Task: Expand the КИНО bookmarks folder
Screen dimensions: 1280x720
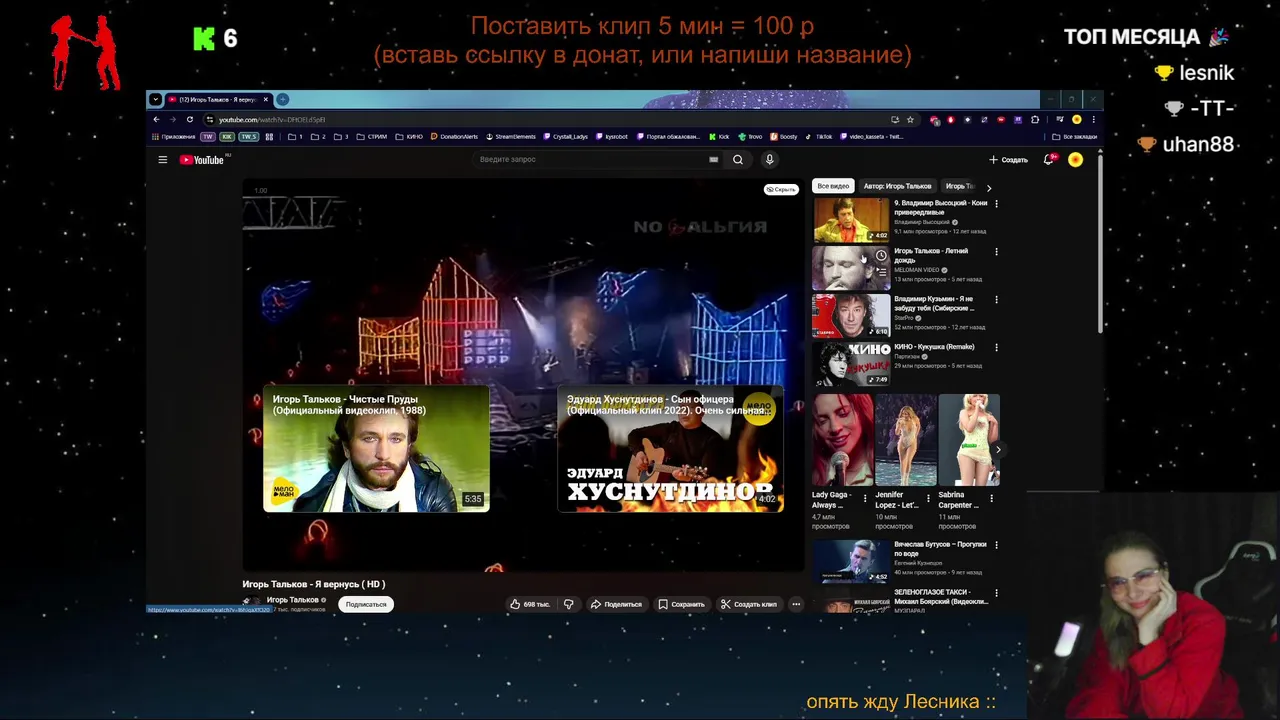Action: click(409, 136)
